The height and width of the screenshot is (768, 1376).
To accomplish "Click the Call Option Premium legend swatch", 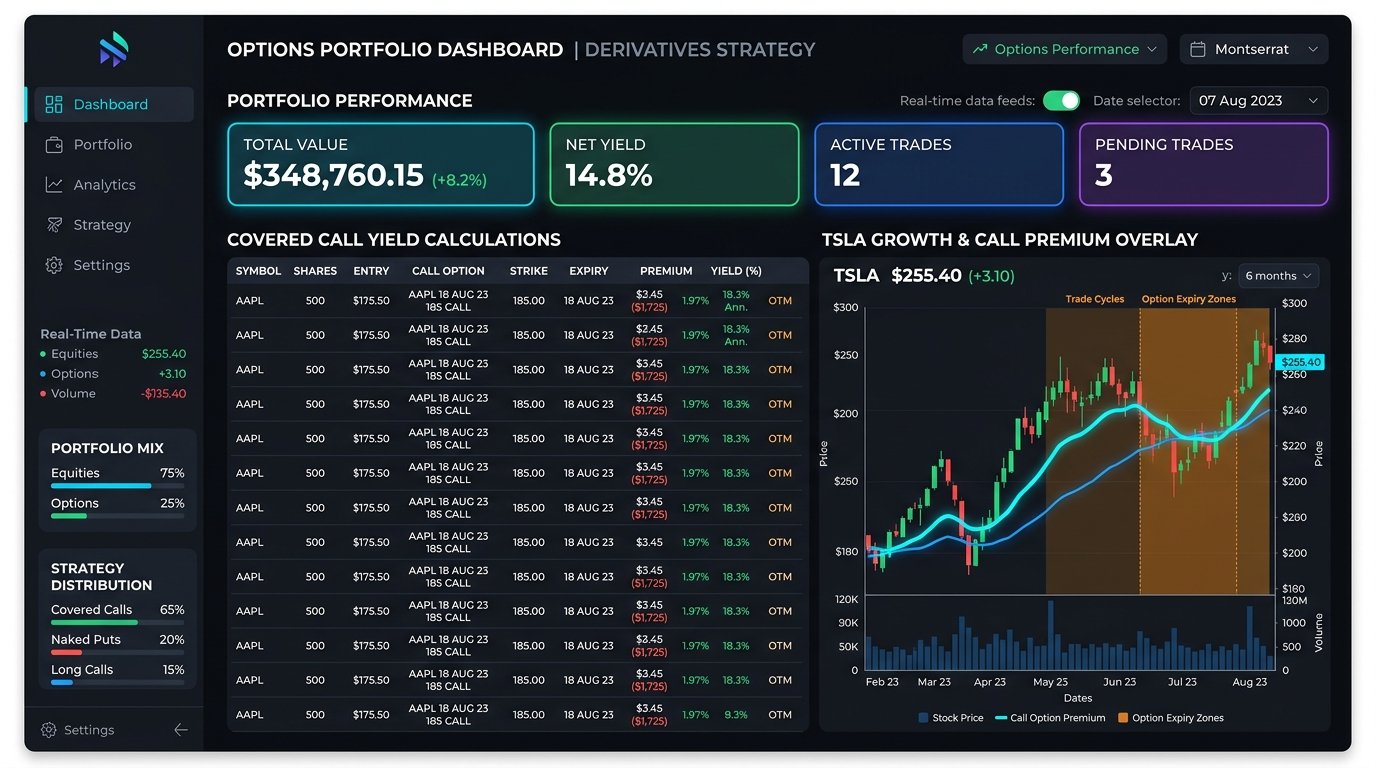I will coord(1001,718).
